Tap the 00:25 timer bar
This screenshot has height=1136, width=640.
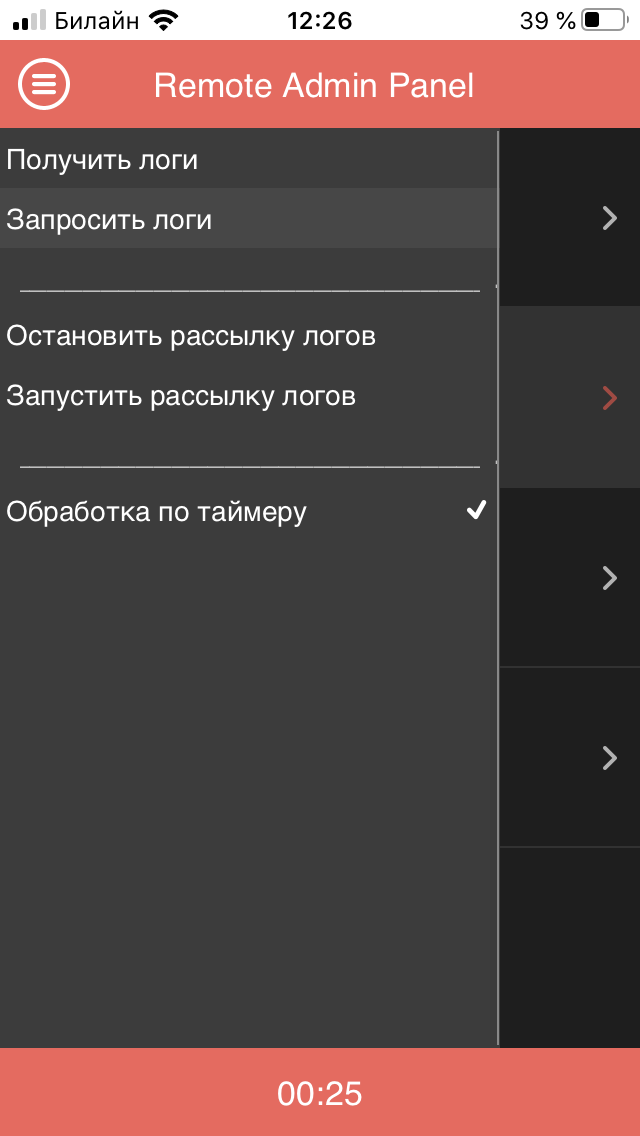tap(320, 1092)
